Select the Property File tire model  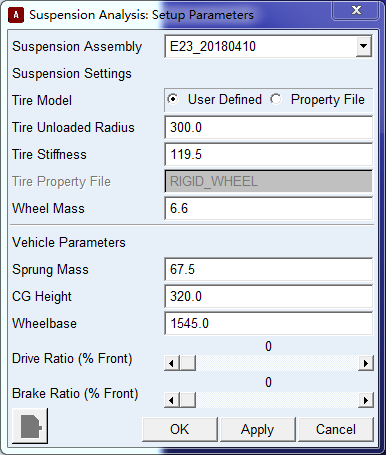click(x=318, y=99)
